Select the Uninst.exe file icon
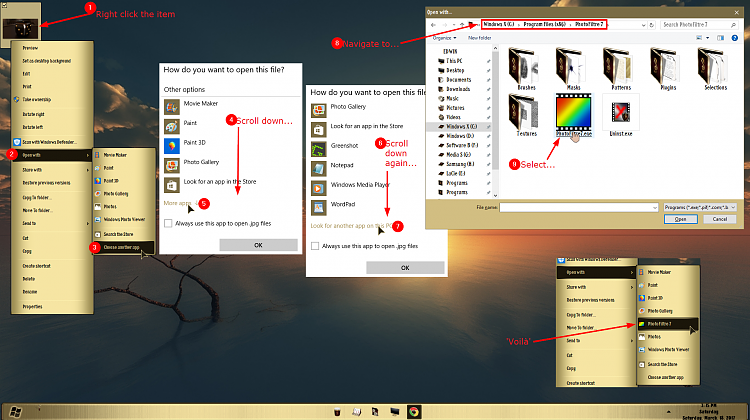This screenshot has width=750, height=420. (621, 112)
